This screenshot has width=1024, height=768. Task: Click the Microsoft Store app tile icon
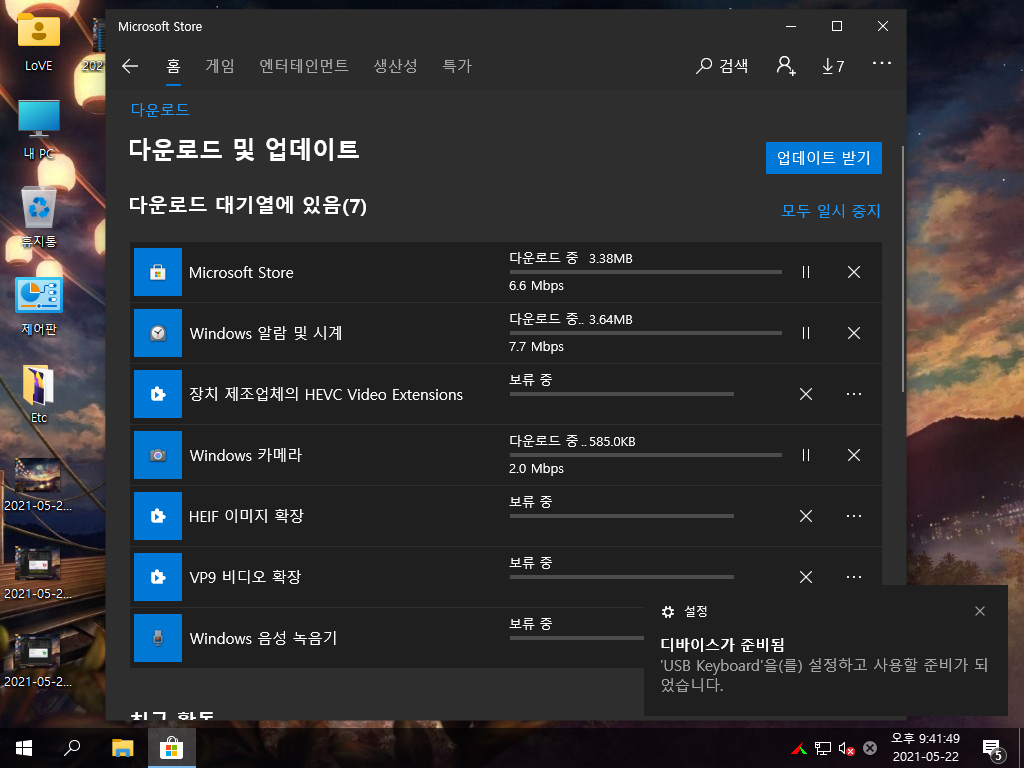click(x=158, y=272)
